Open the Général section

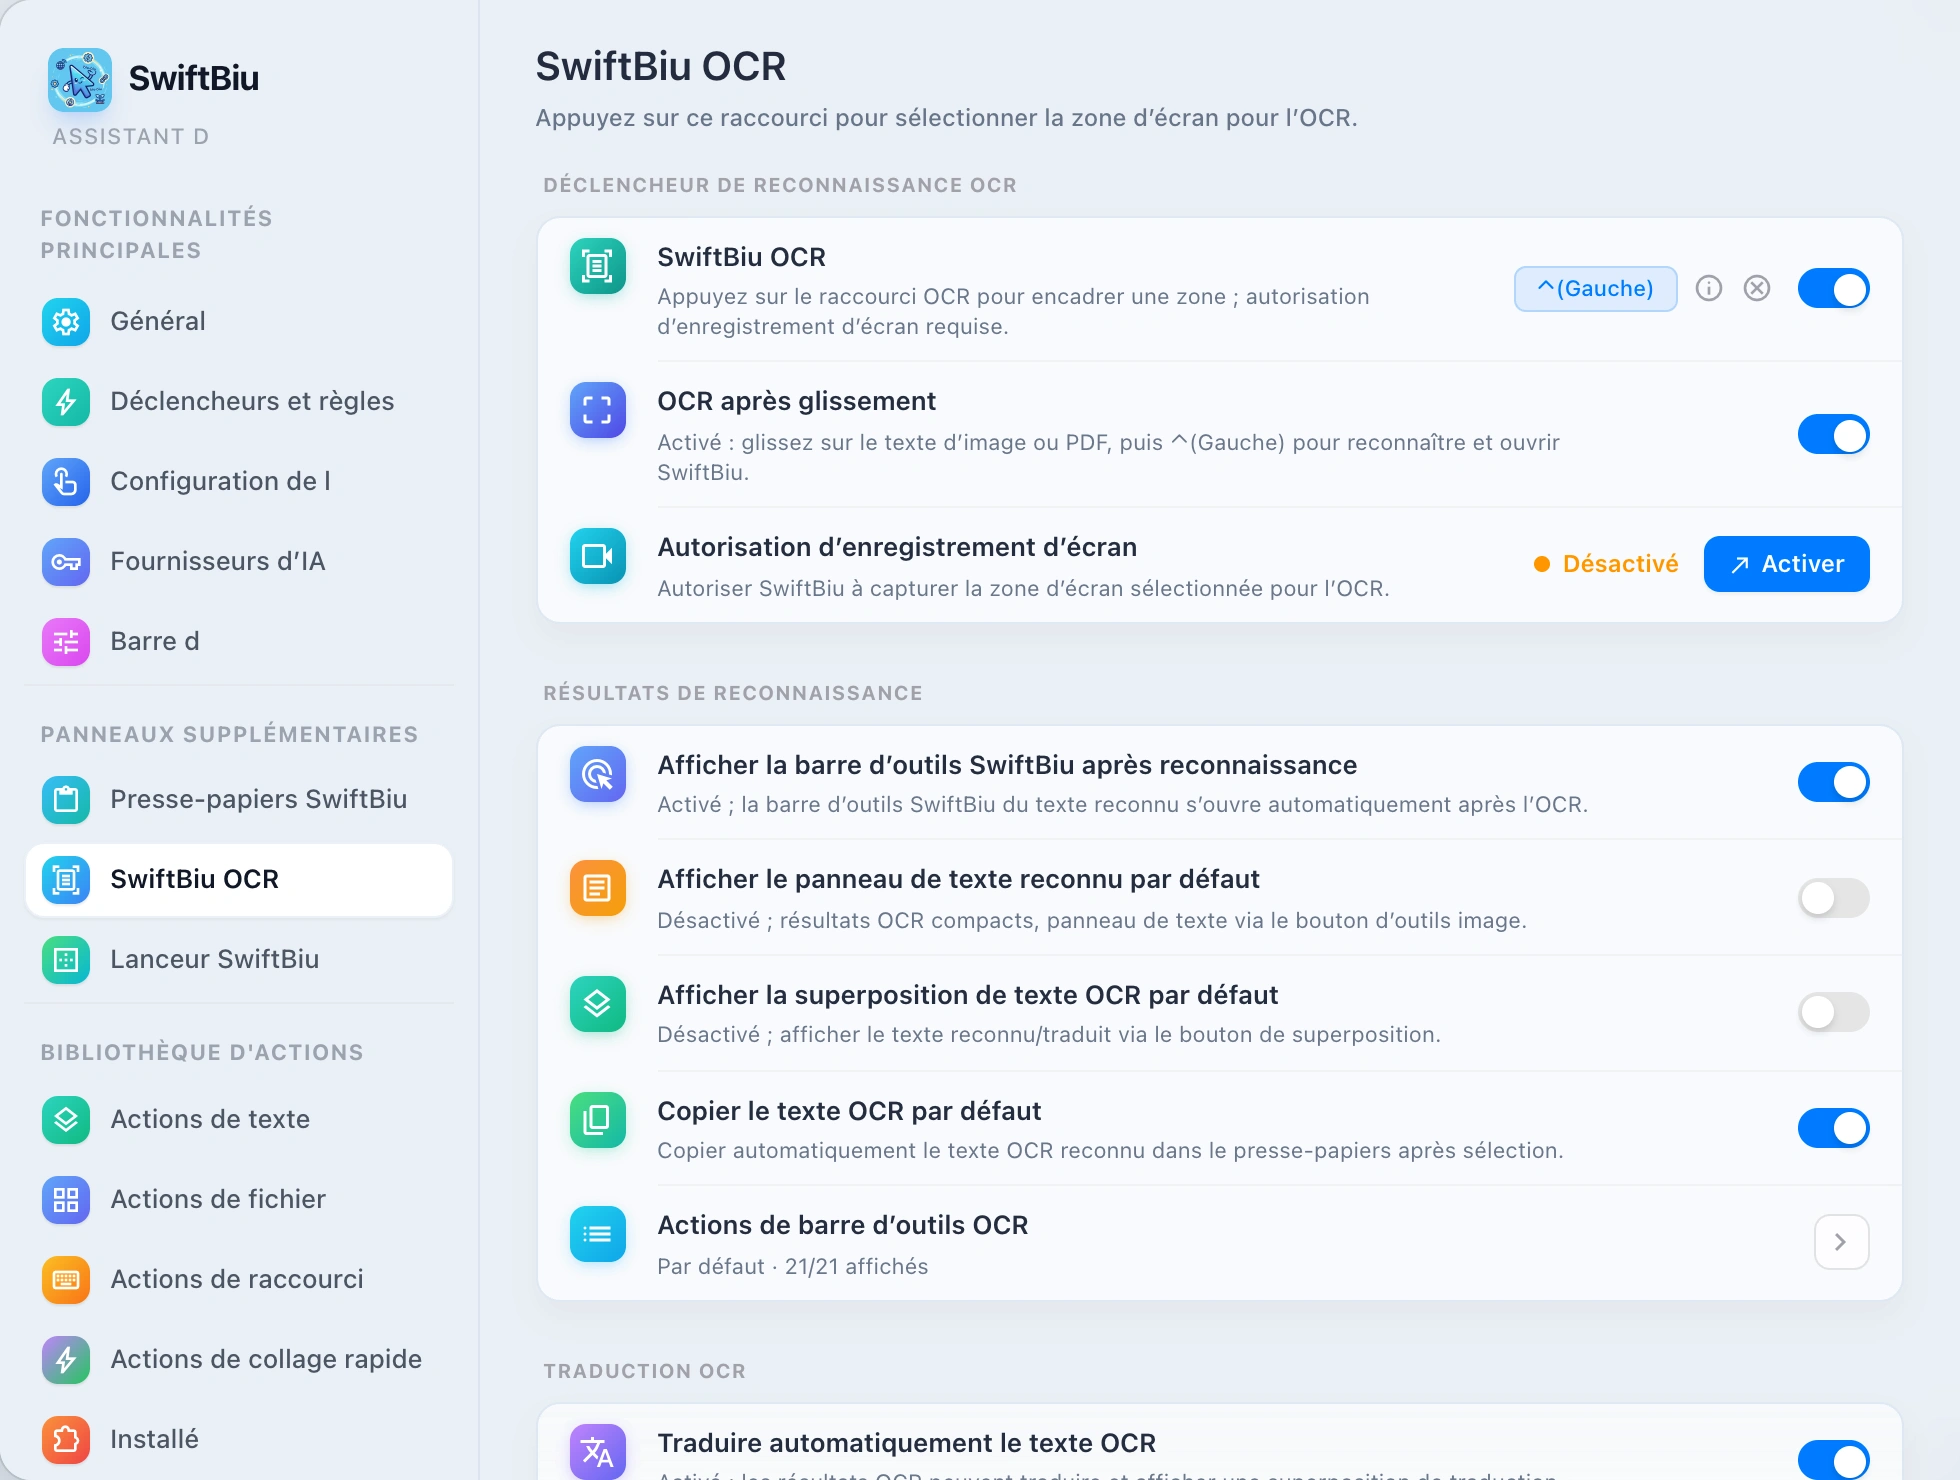pos(239,321)
